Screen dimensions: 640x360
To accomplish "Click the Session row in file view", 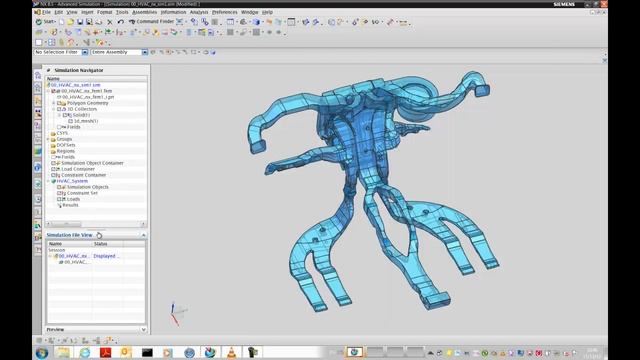I will tap(57, 250).
